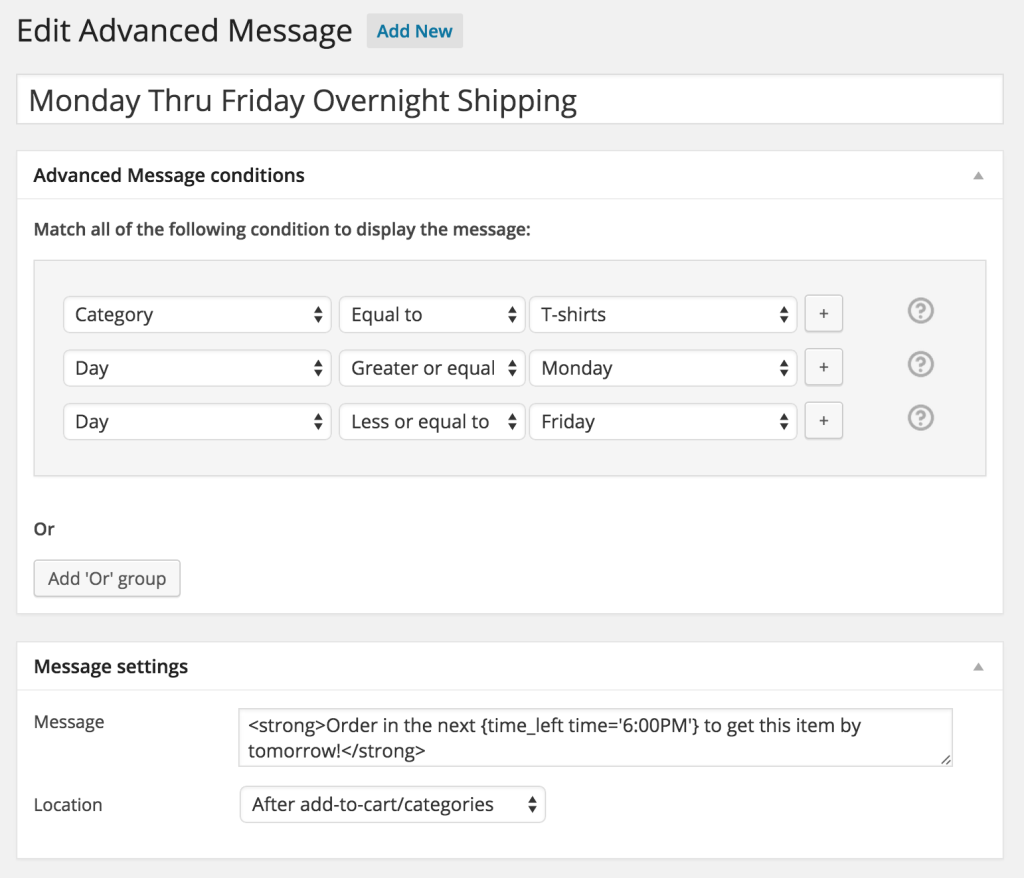Open the Location dropdown under Message settings
Viewport: 1024px width, 878px height.
tap(392, 804)
